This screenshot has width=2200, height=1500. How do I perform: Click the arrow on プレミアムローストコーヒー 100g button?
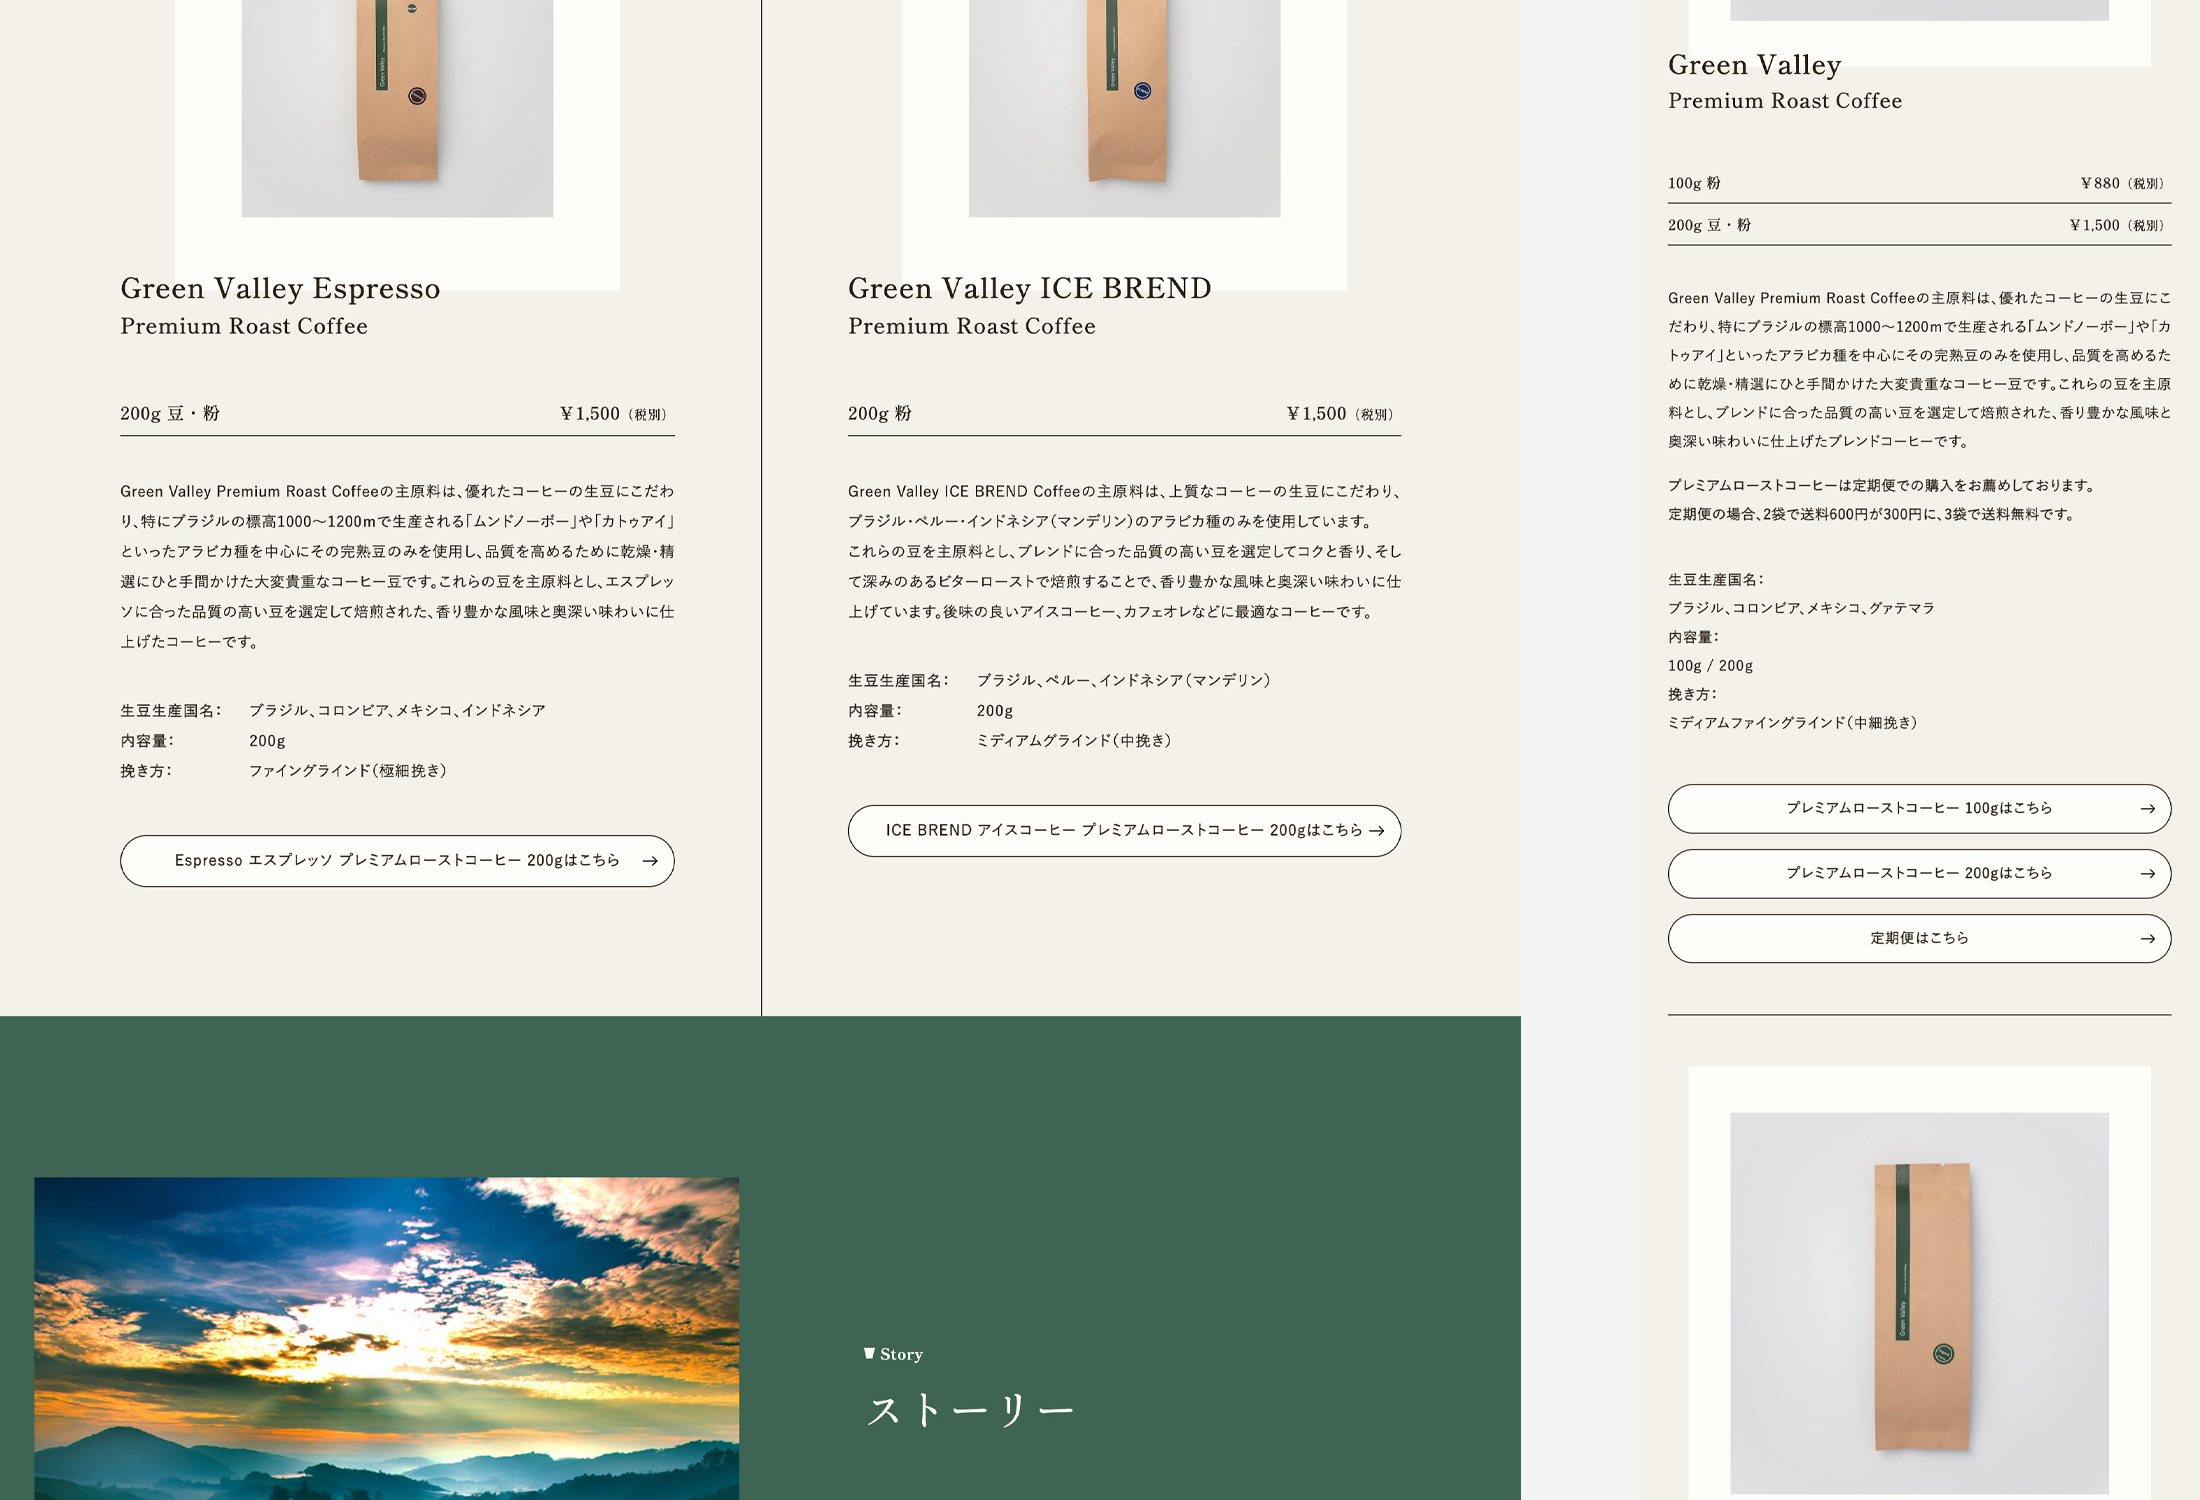point(2147,809)
